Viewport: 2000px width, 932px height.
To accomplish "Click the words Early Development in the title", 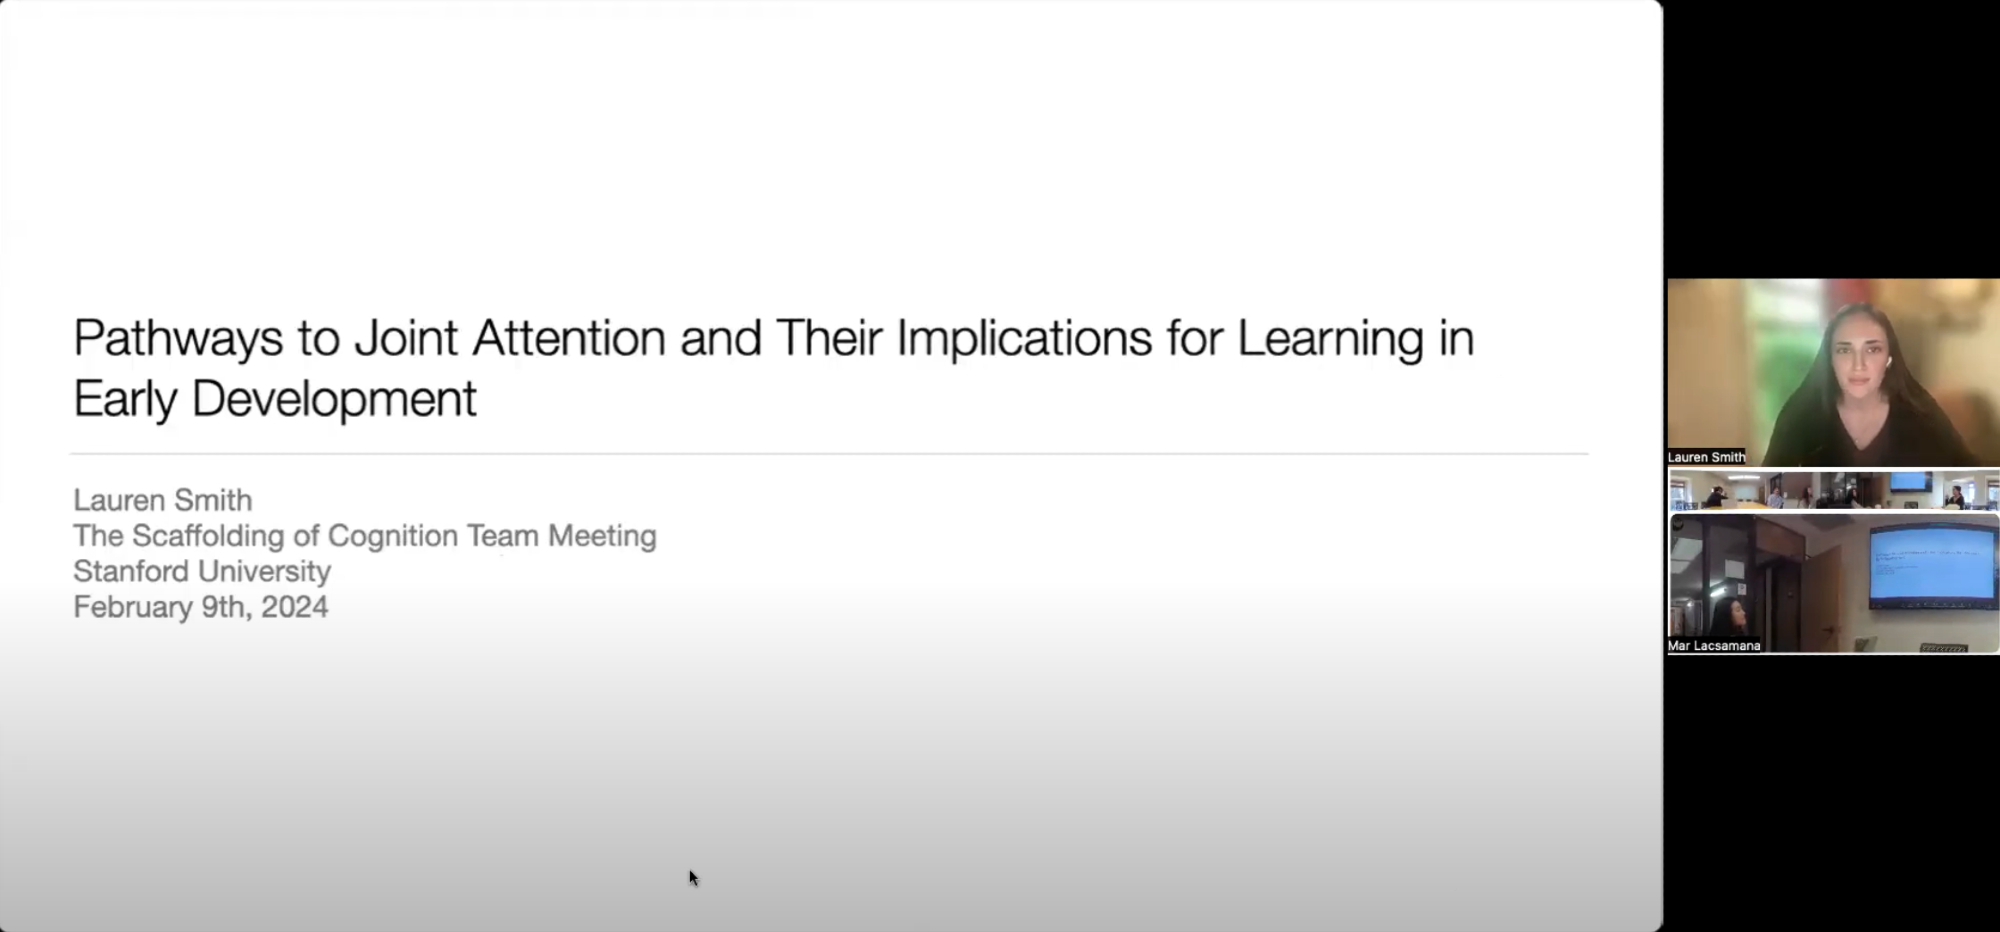I will click(x=275, y=399).
